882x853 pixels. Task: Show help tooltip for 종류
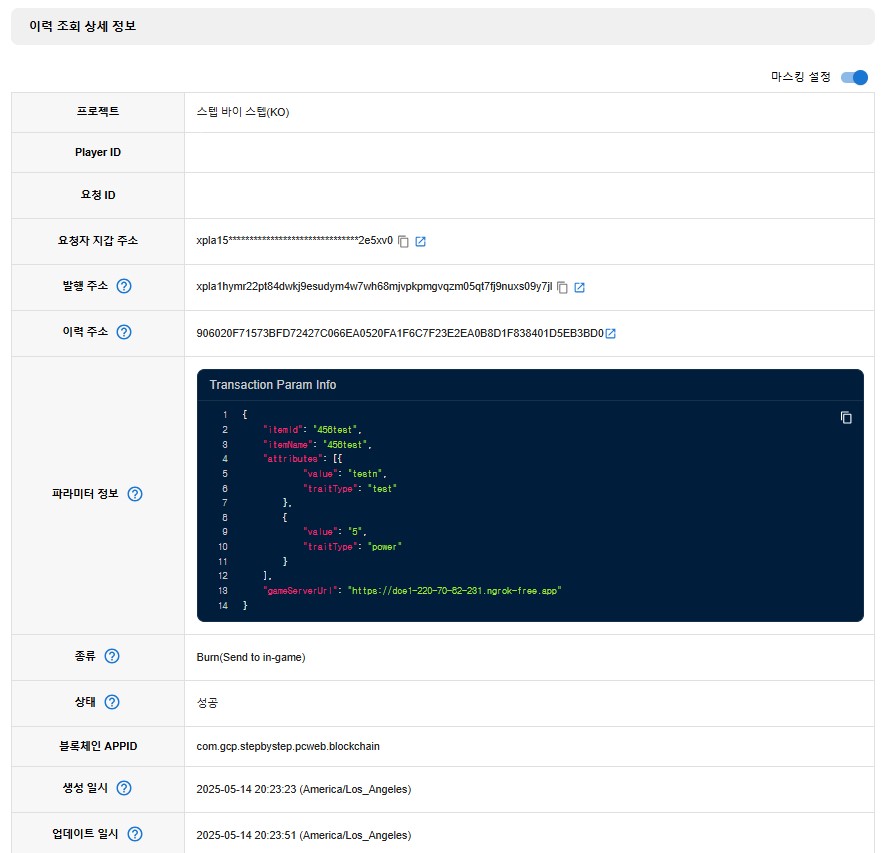coord(112,656)
